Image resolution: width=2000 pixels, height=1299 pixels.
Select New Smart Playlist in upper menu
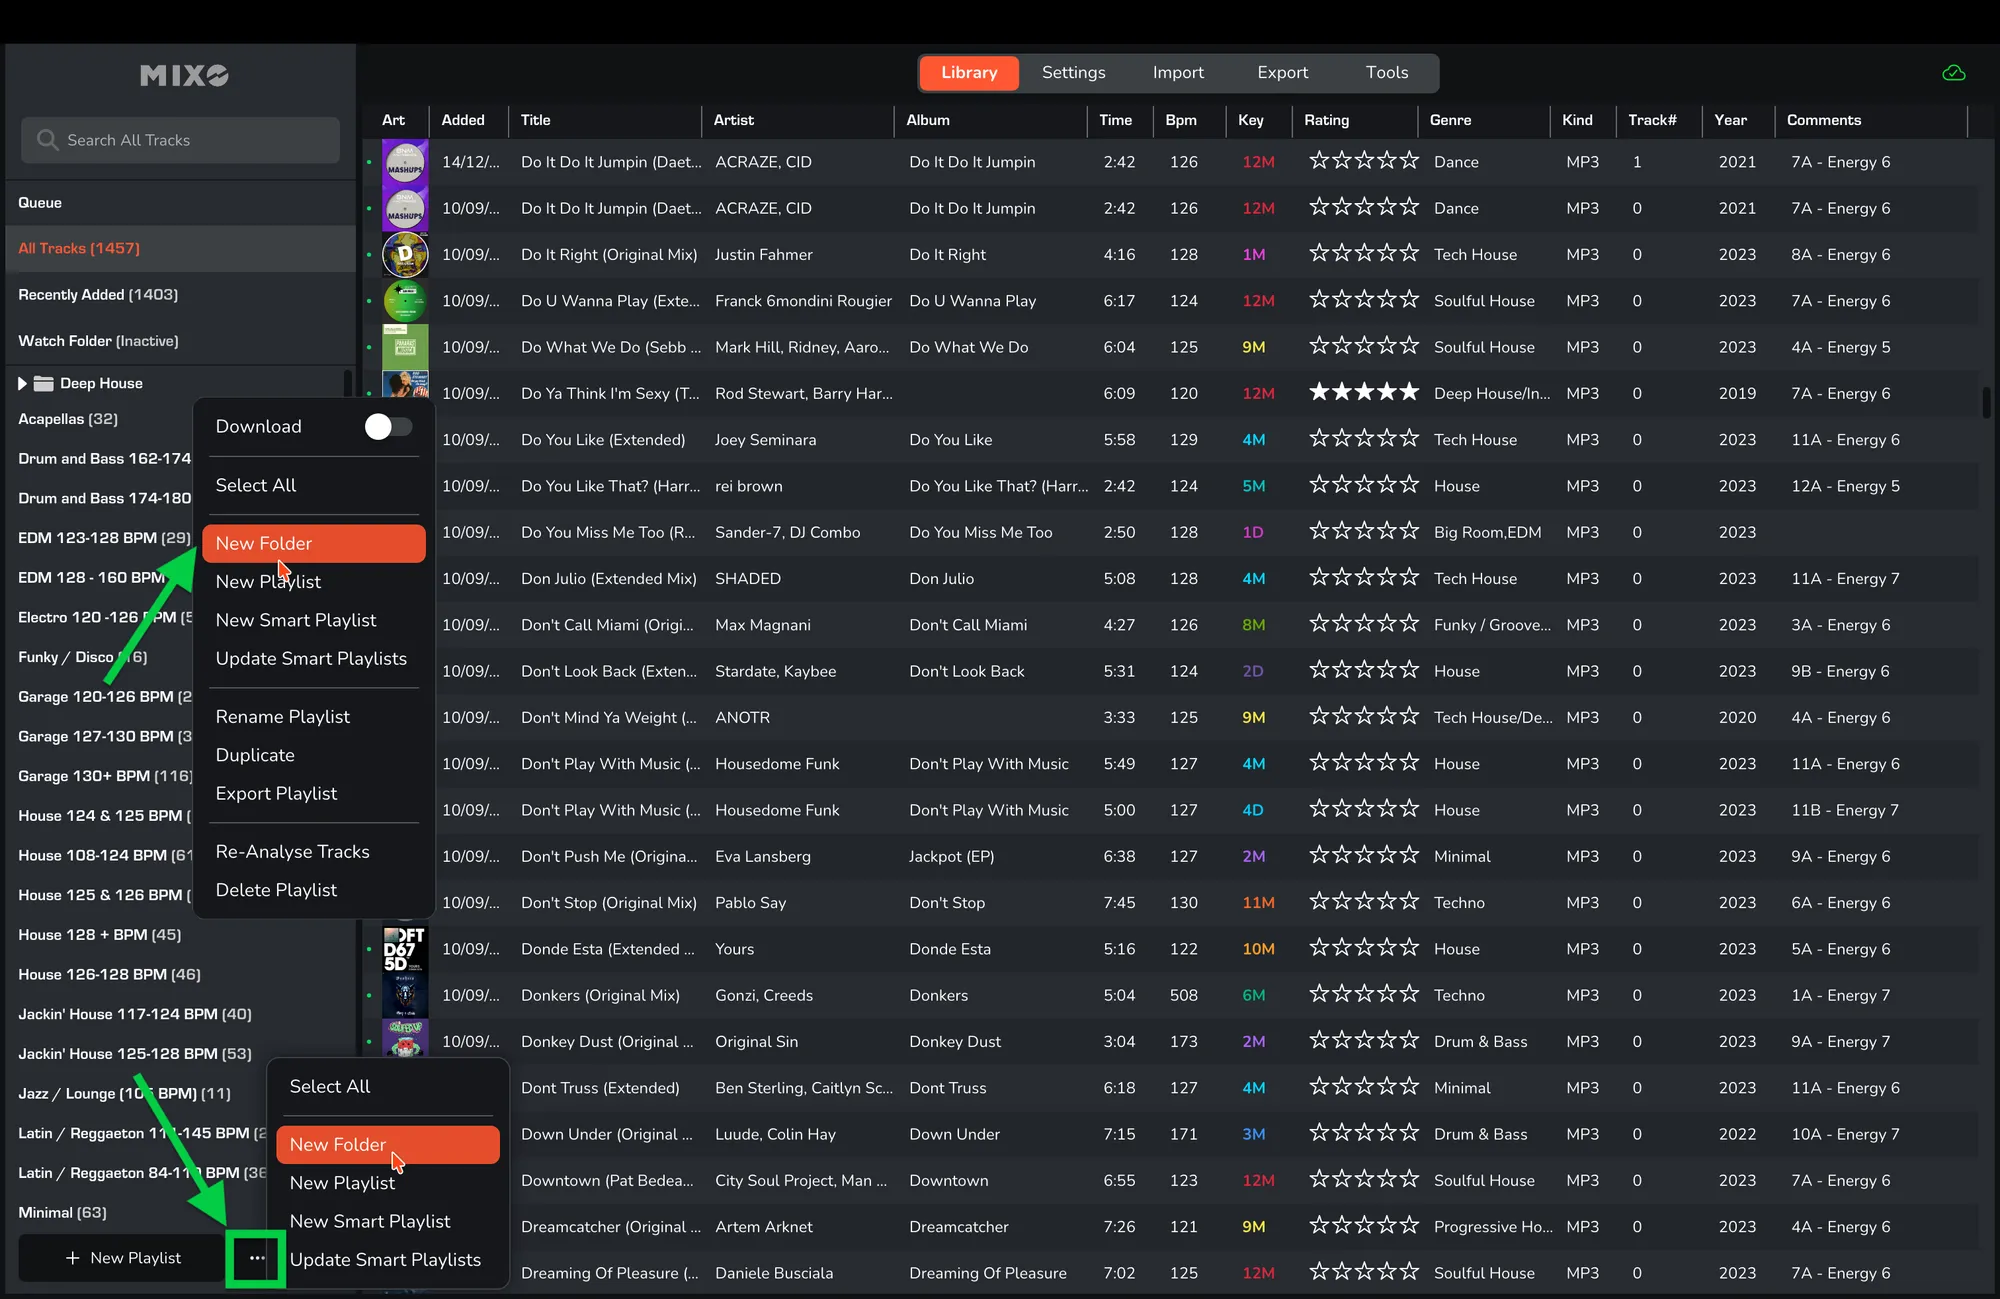pos(296,620)
